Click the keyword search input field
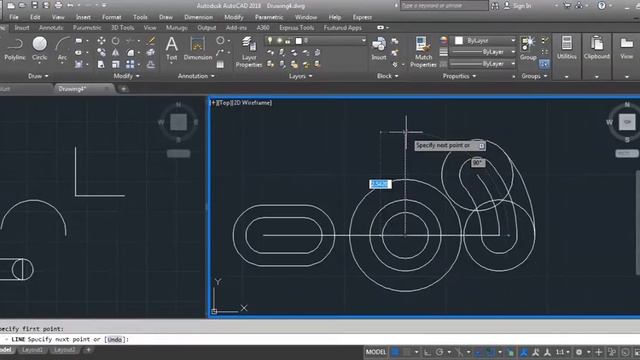This screenshot has height=360, width=640. click(x=444, y=5)
